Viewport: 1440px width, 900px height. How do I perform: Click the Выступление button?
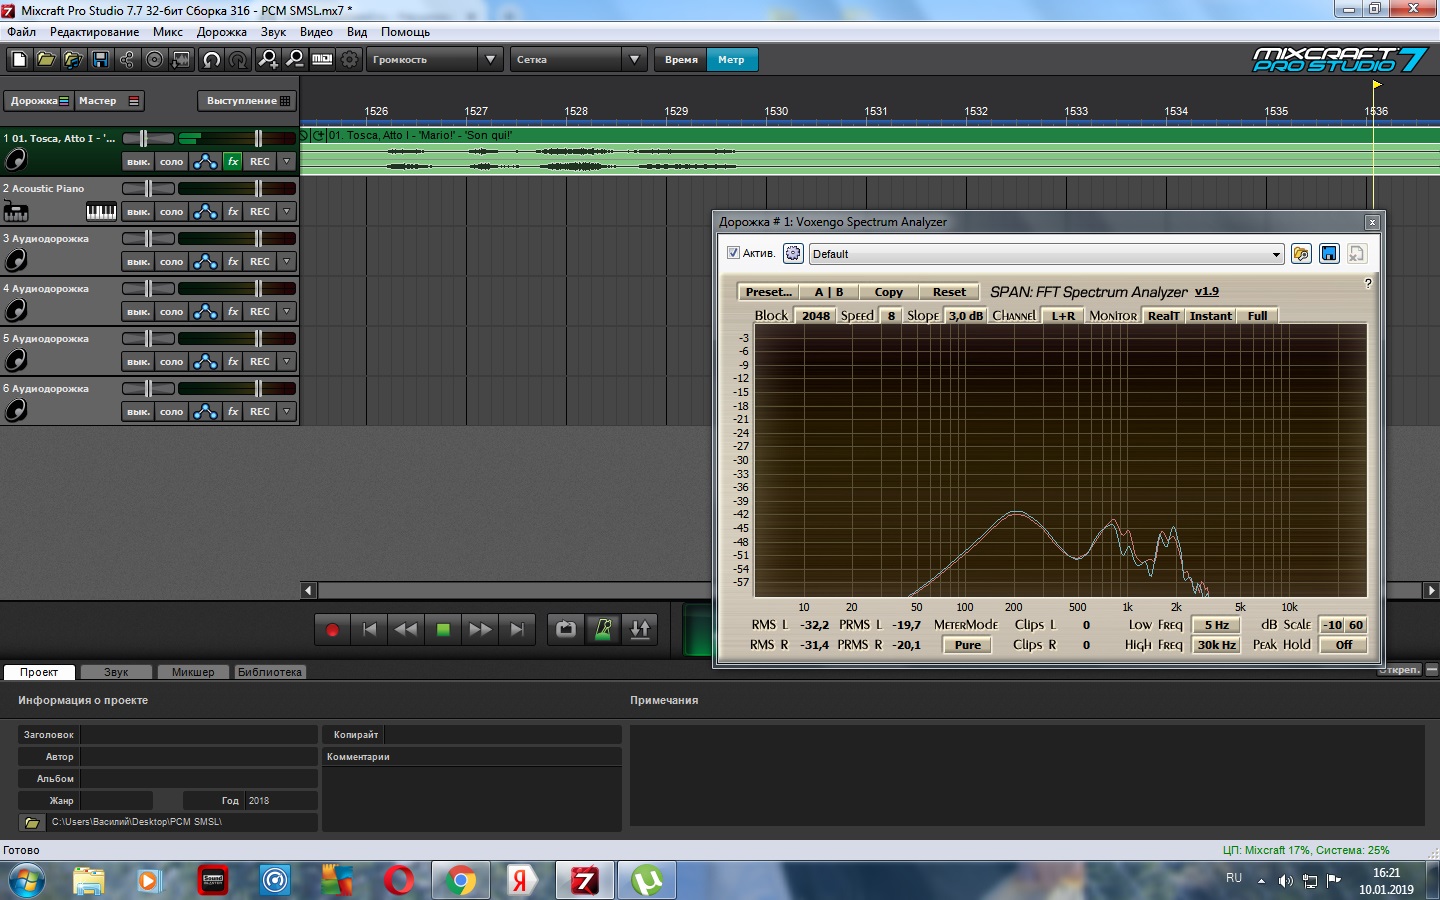pos(247,101)
